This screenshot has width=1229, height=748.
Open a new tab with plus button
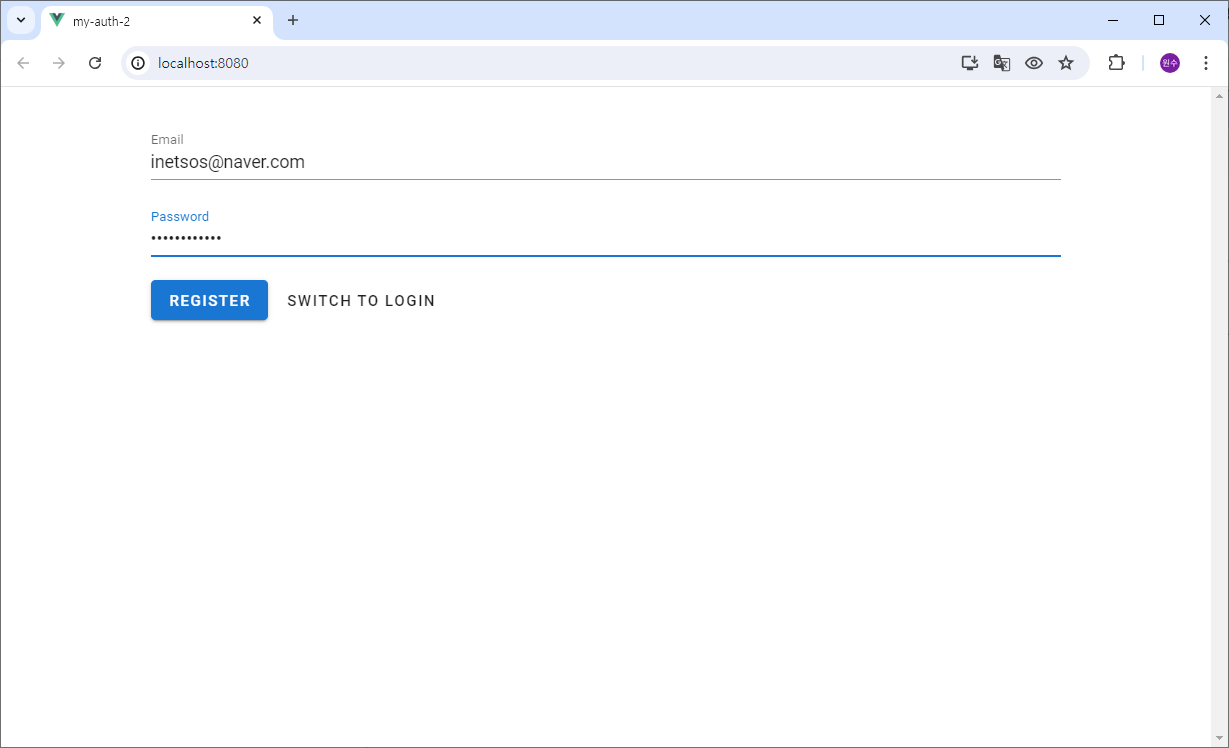coord(293,20)
